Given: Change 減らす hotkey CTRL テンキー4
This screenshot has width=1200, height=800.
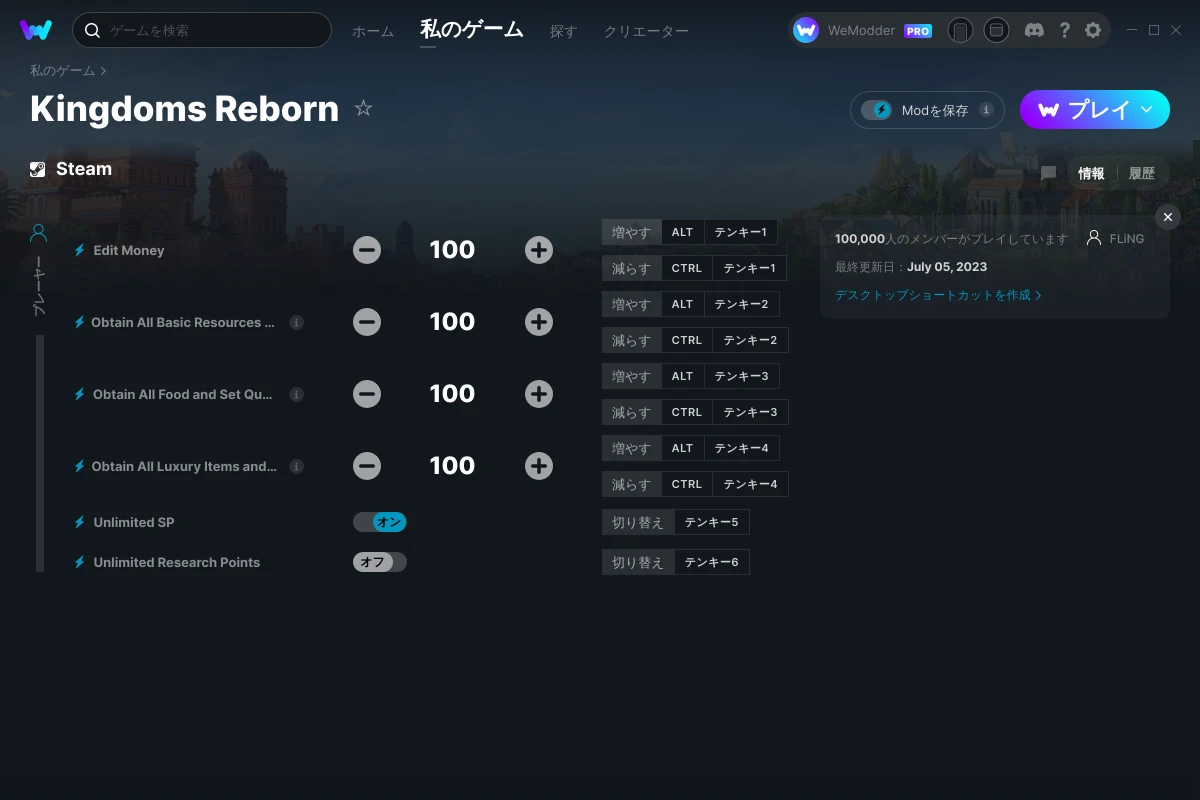Looking at the screenshot, I should click(695, 484).
